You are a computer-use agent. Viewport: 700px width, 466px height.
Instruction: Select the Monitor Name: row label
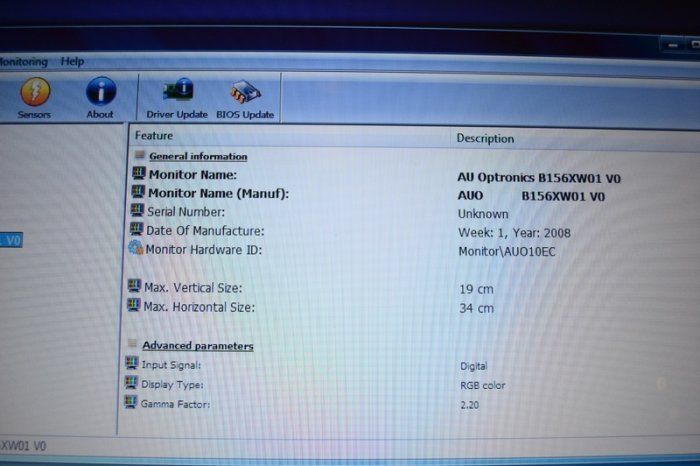pos(193,175)
